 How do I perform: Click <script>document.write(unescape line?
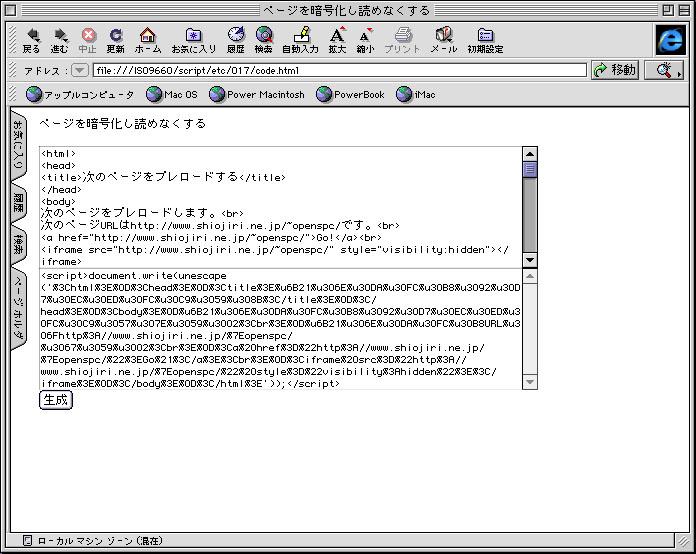[134, 275]
